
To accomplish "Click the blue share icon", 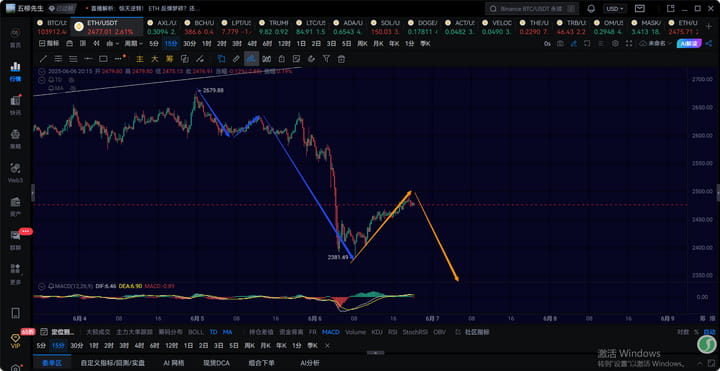I will point(709,43).
